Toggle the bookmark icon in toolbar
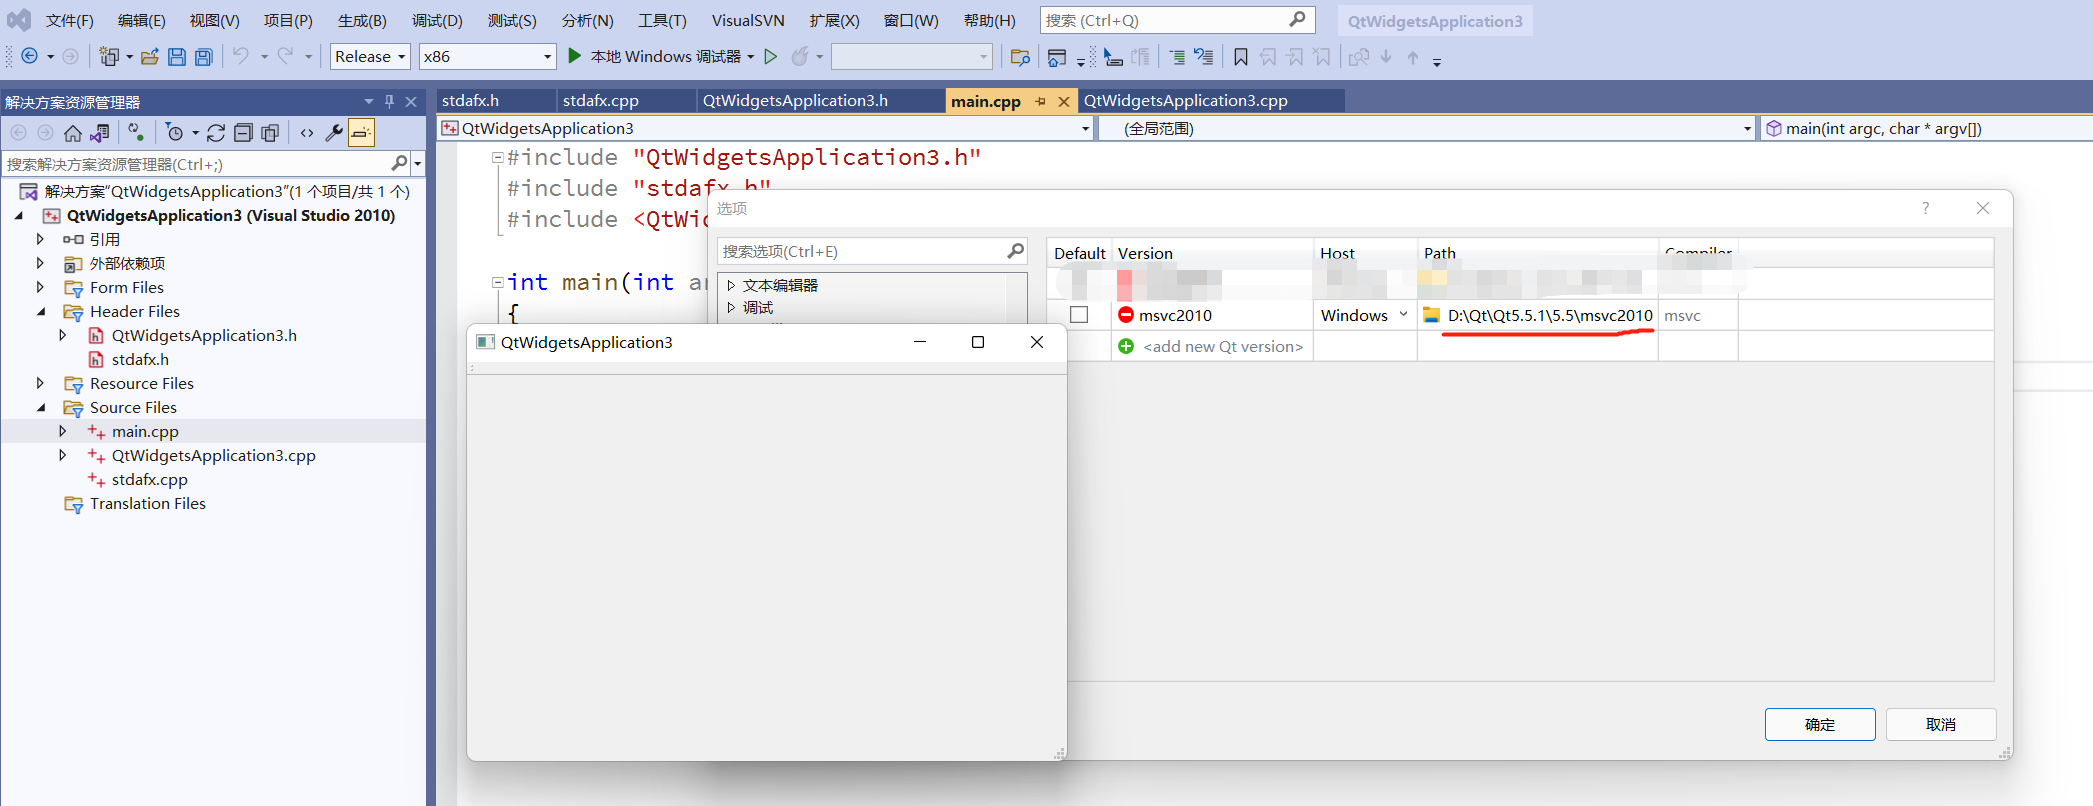This screenshot has height=806, width=2093. point(1241,57)
